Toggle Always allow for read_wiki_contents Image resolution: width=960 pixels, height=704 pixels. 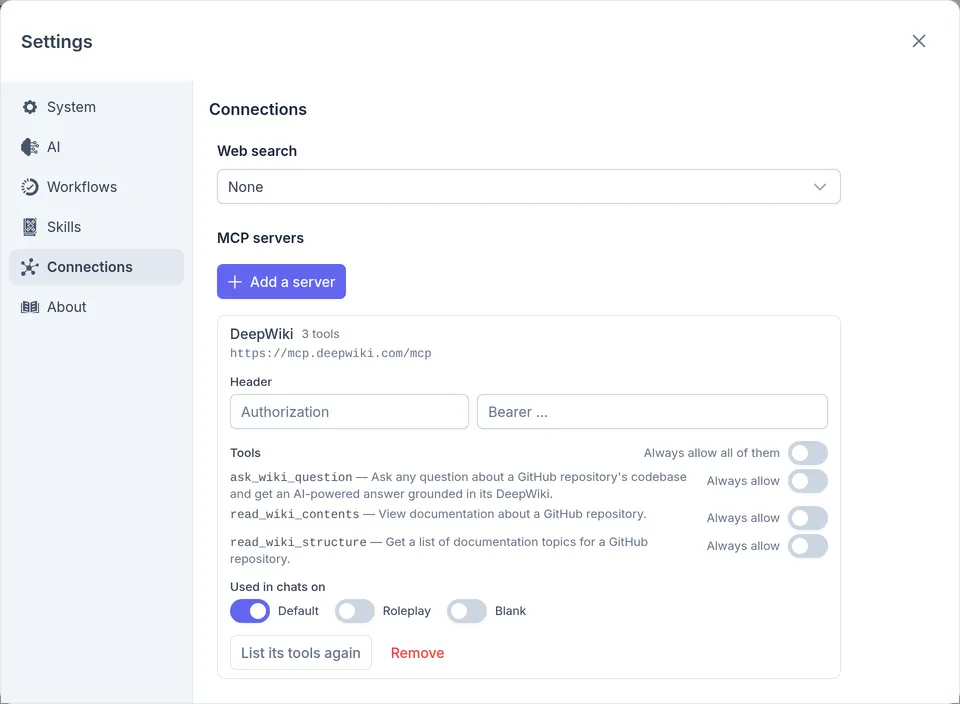tap(808, 518)
